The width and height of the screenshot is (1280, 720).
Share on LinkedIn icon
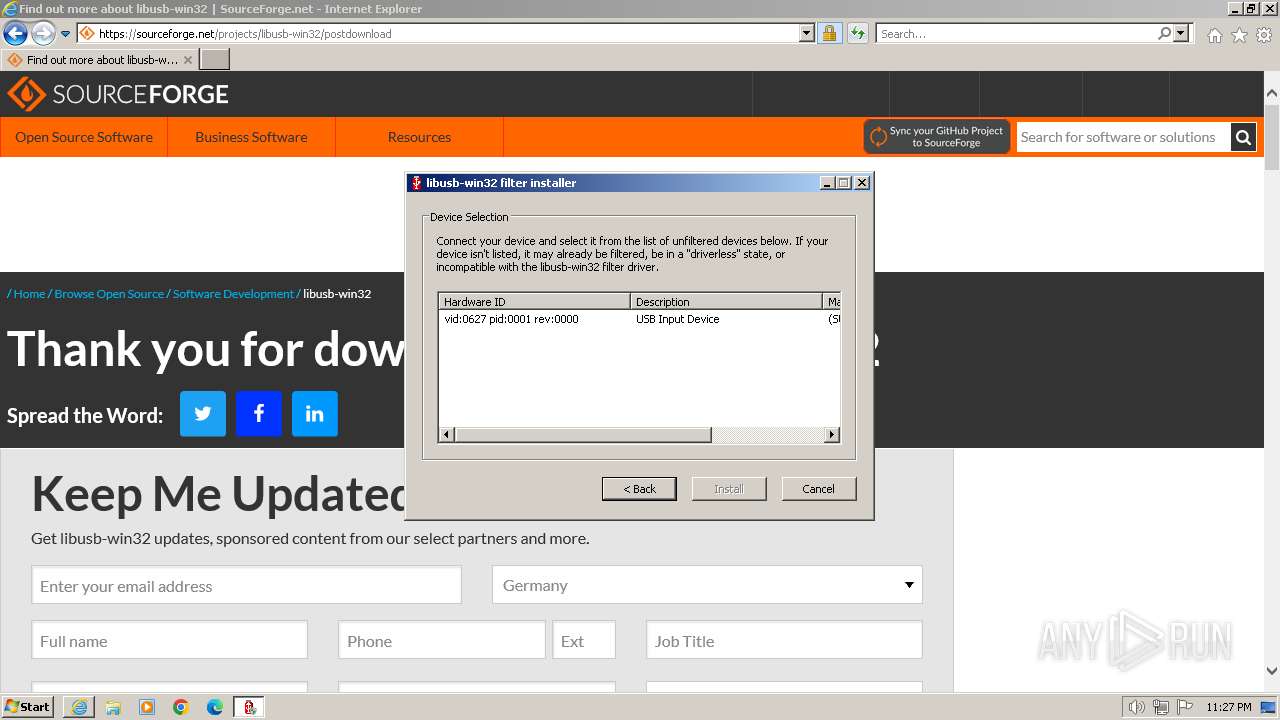coord(315,414)
